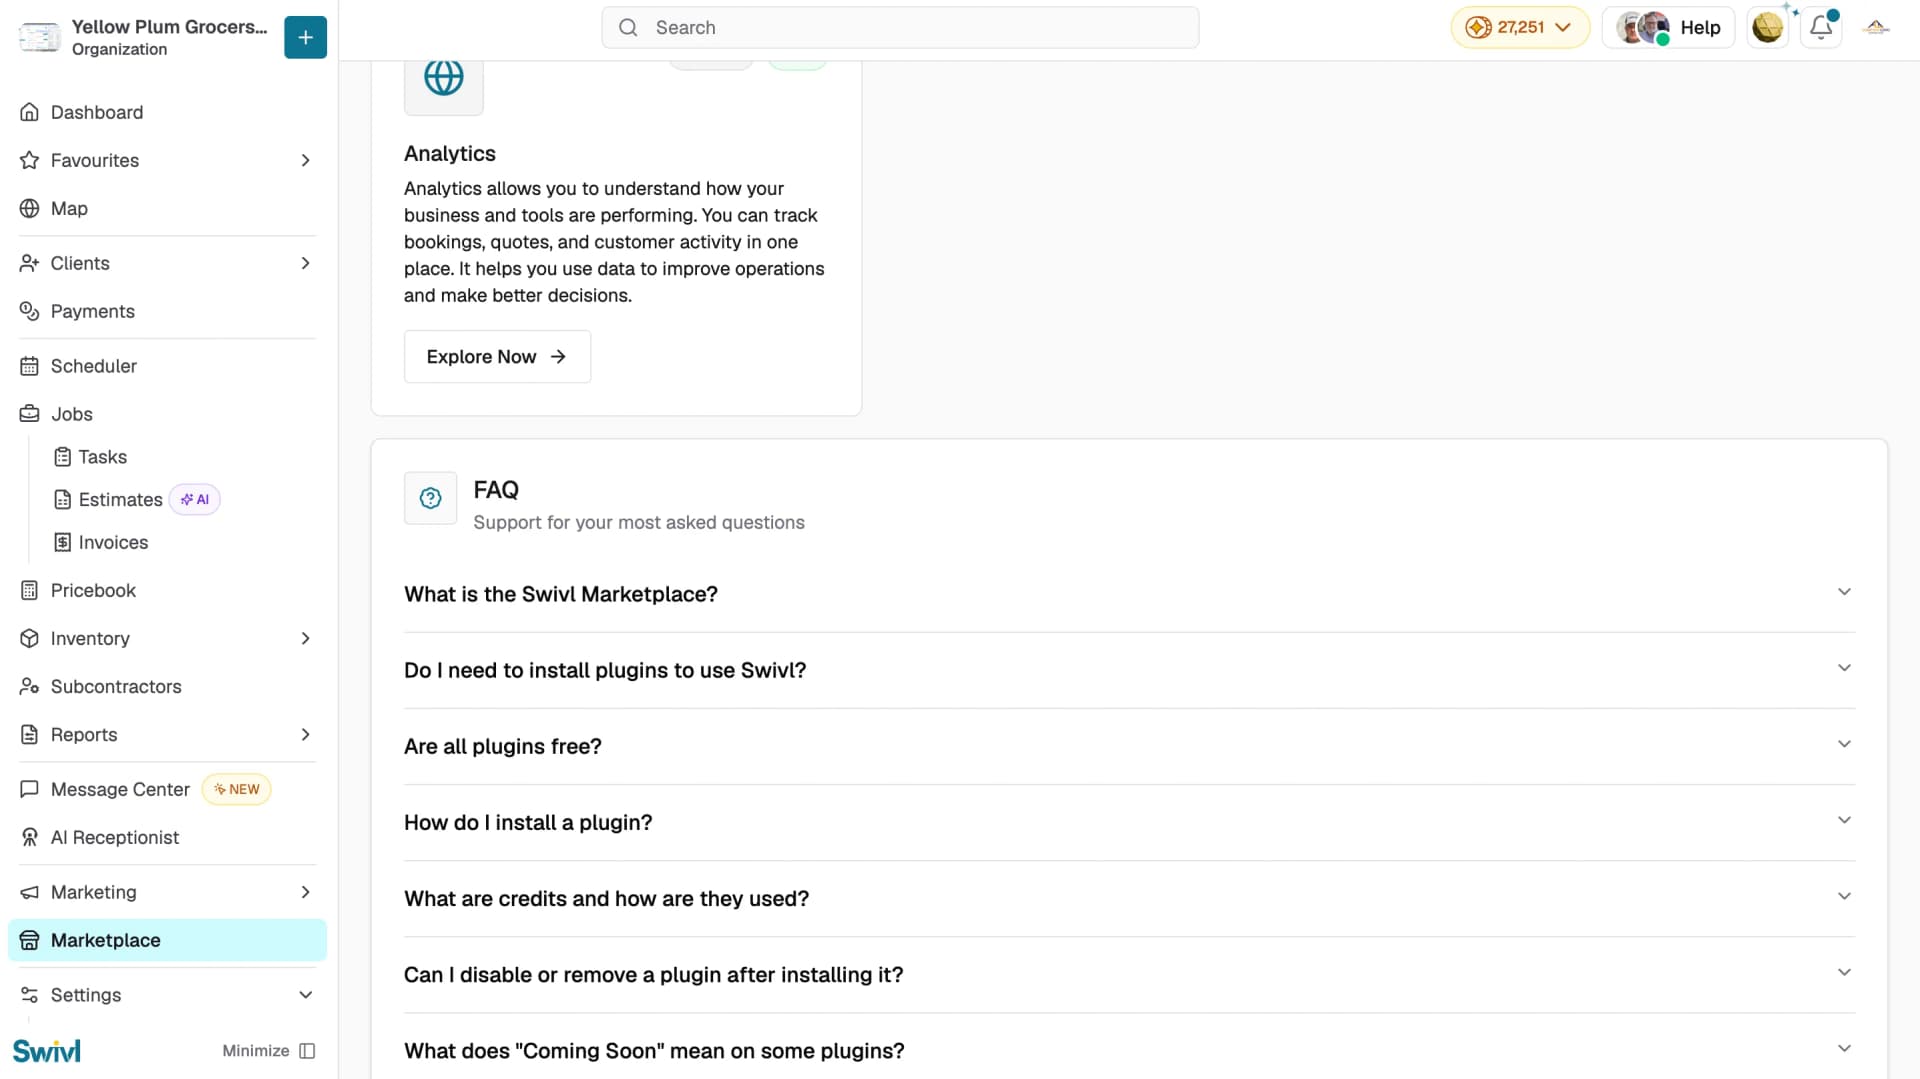Click the Inventory box icon
Viewport: 1920px width, 1079px height.
[30, 638]
